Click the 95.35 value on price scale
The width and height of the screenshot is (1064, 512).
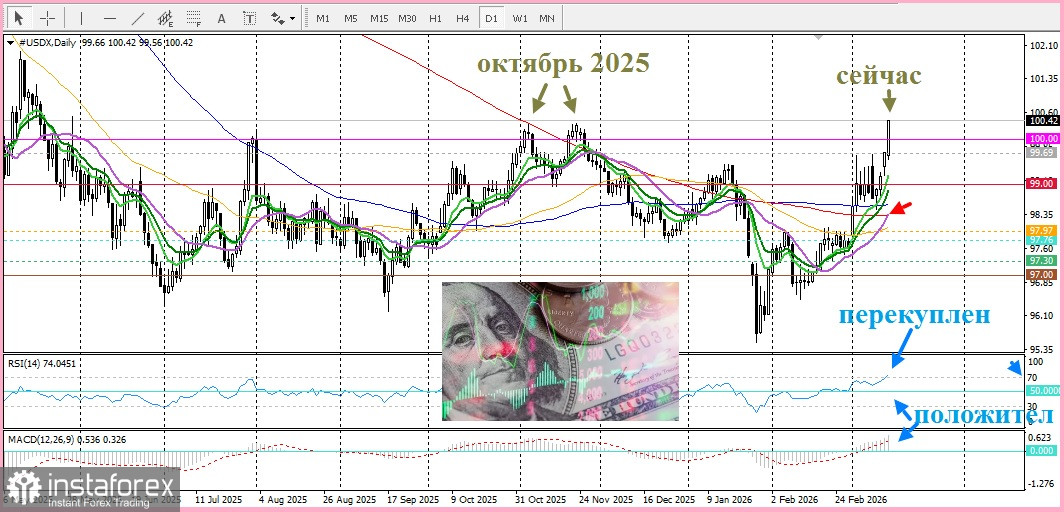(1042, 349)
